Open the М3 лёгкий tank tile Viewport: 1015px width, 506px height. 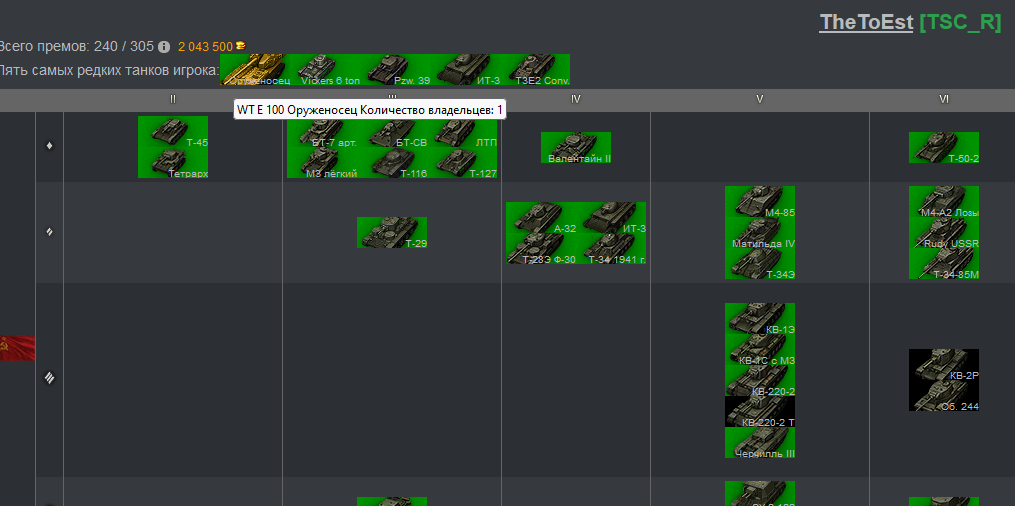322,163
